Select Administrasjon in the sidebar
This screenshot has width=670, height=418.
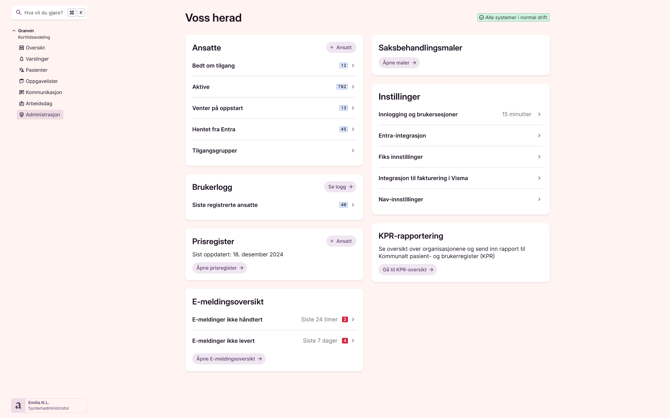click(41, 115)
